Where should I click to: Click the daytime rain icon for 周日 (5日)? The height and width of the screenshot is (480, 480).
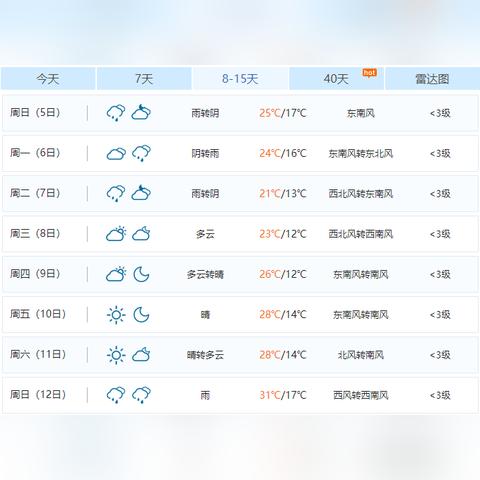(116, 113)
